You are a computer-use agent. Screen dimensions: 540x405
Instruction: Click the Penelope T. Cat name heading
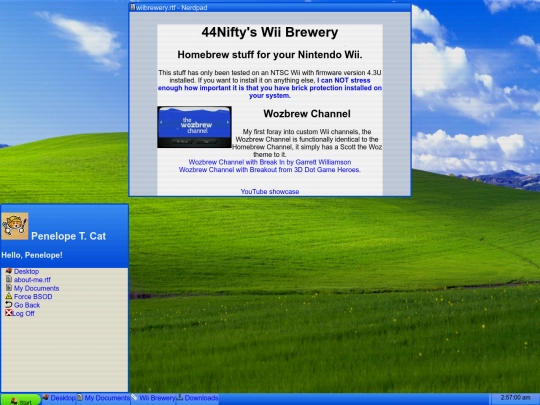(69, 236)
